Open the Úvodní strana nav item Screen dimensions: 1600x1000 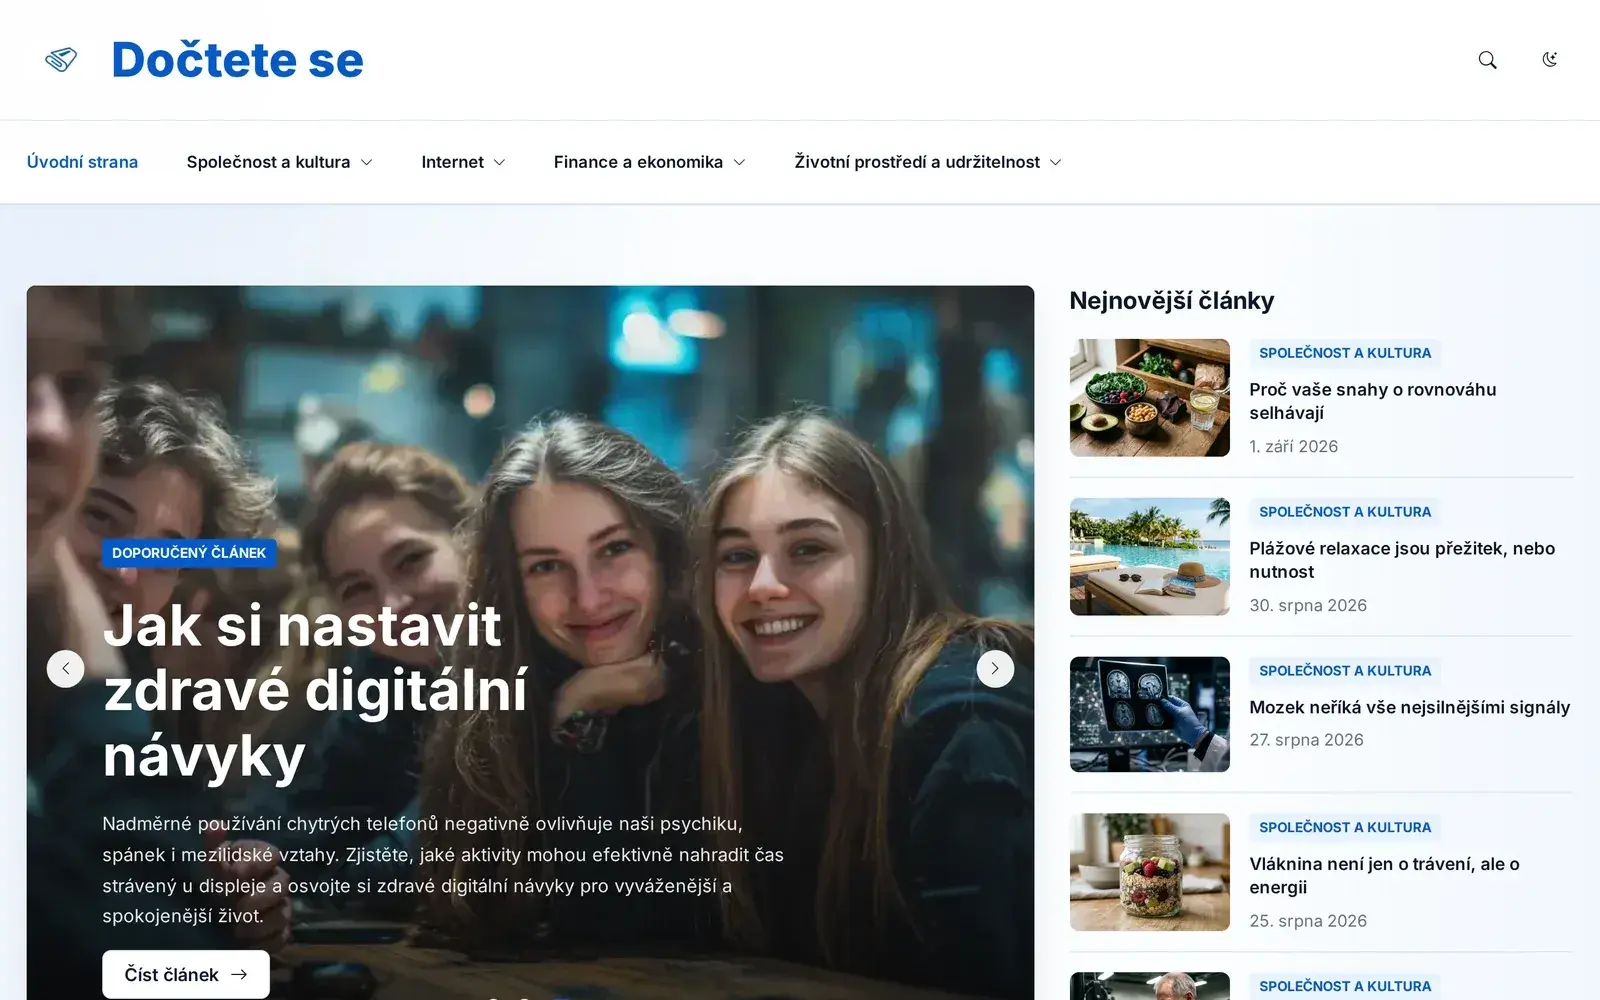82,162
